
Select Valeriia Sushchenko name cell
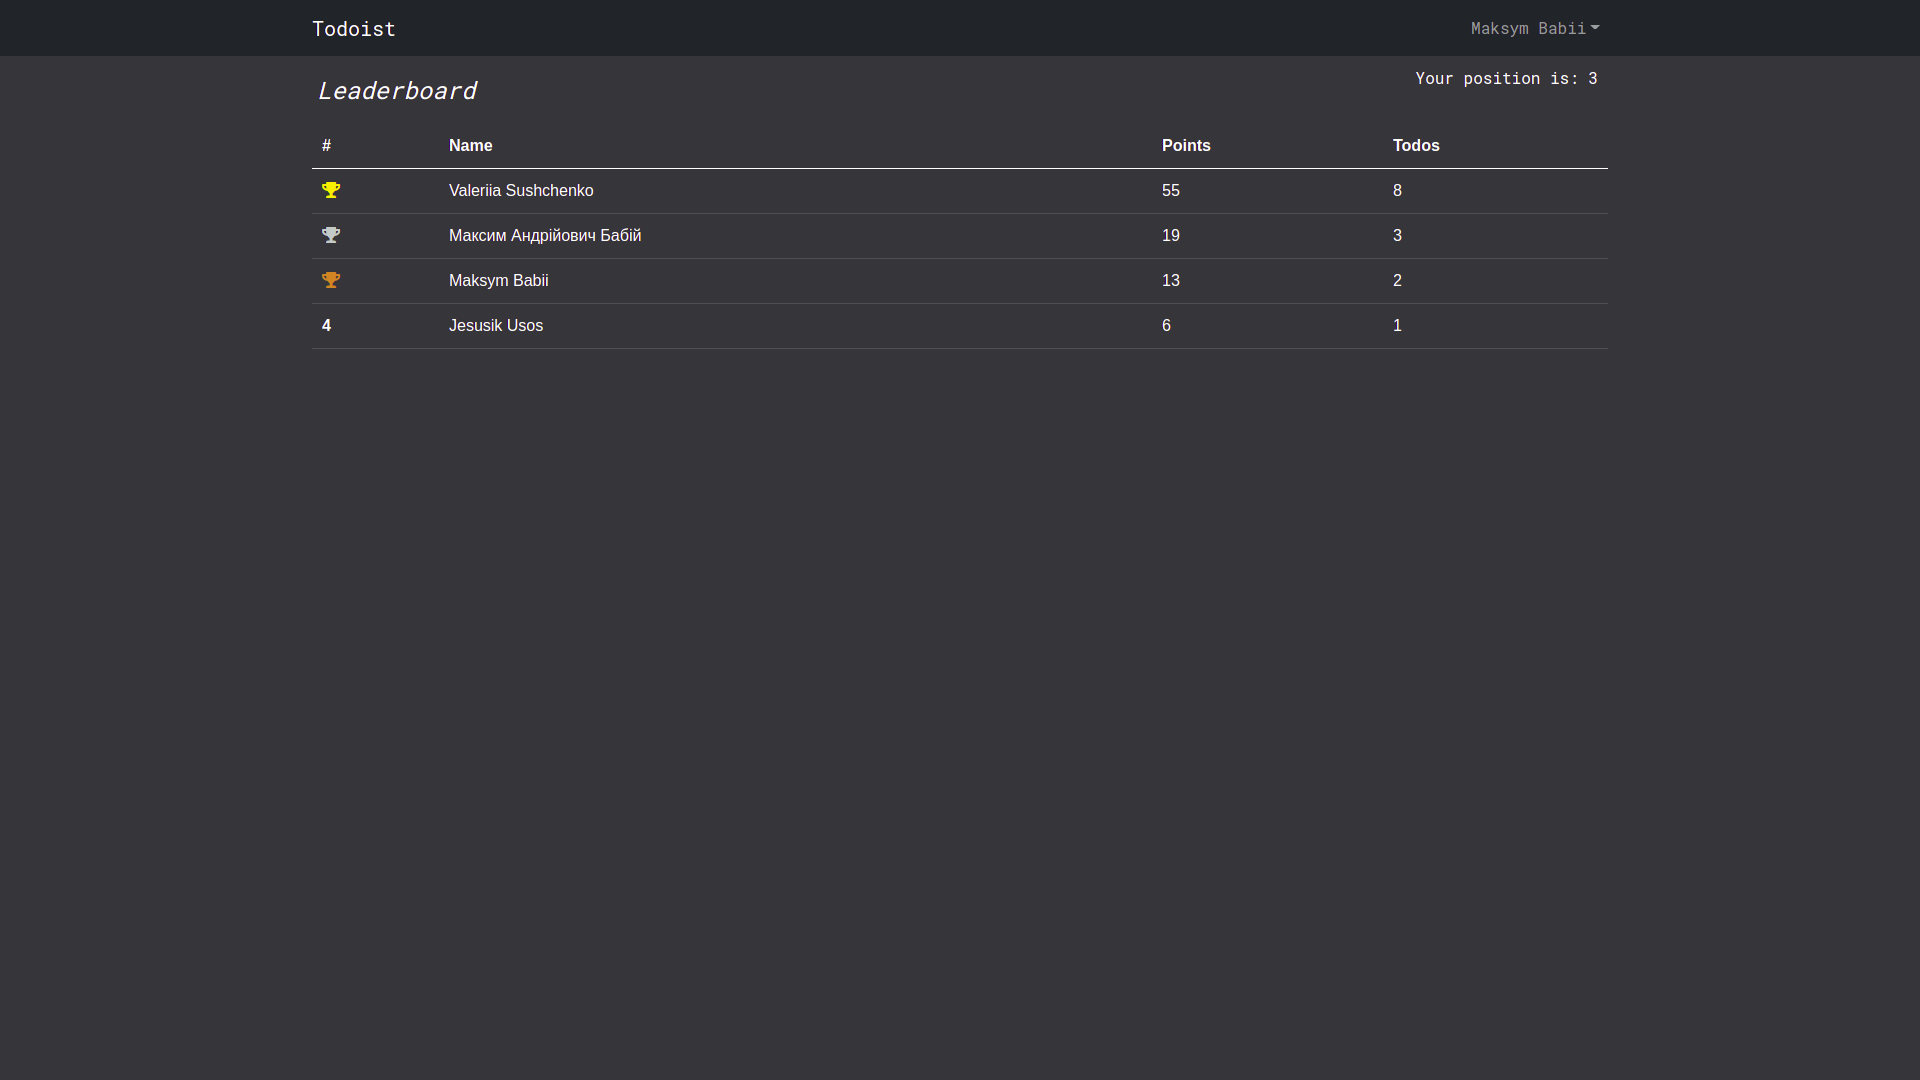pos(521,191)
